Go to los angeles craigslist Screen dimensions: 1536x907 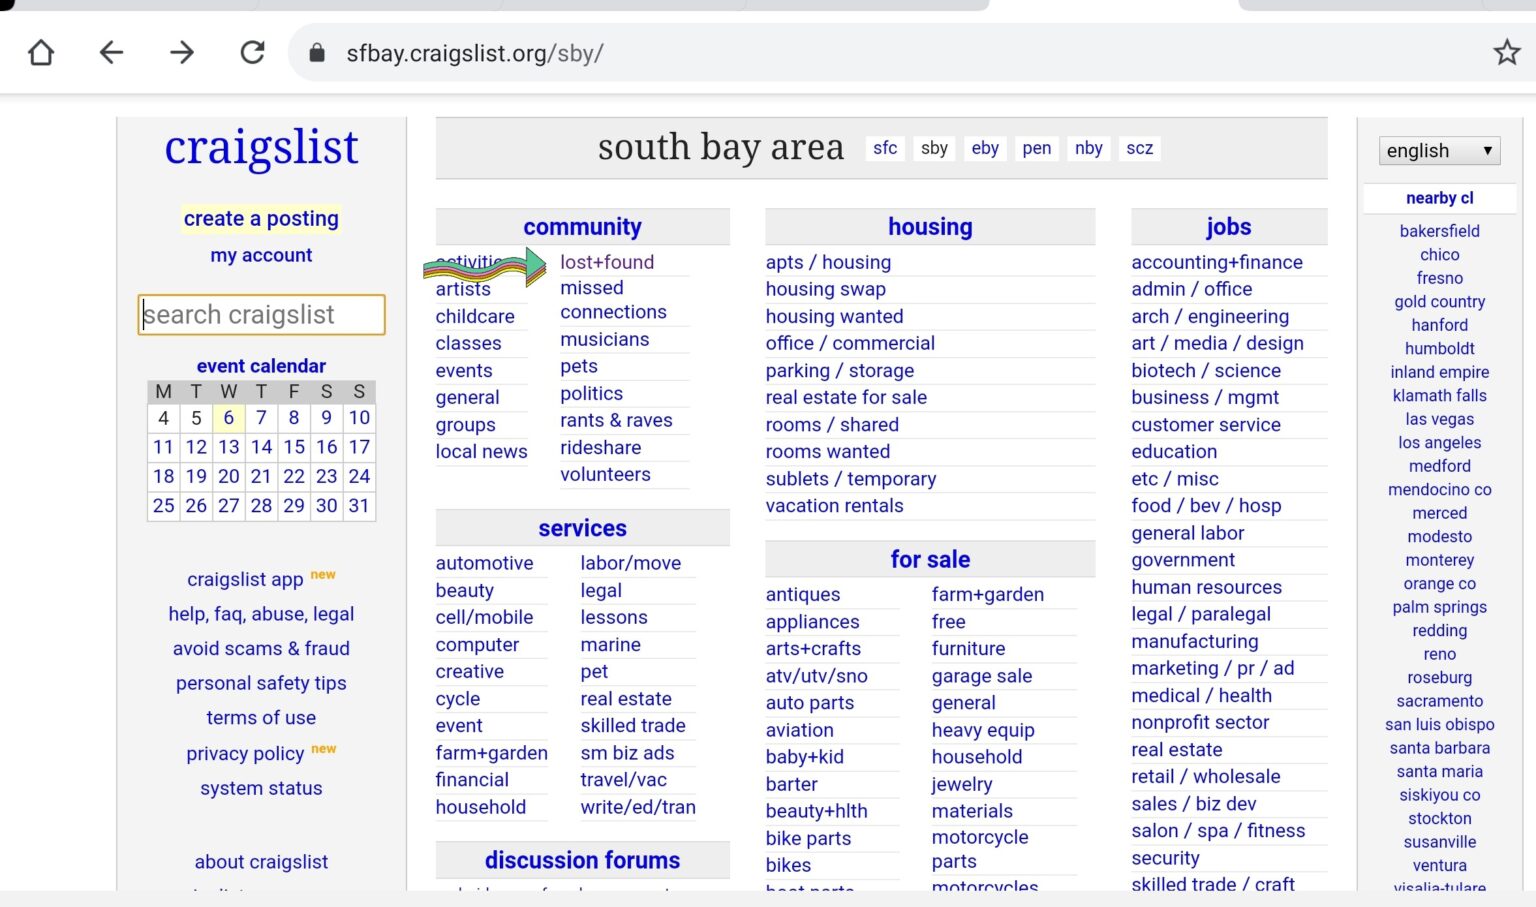click(1440, 442)
